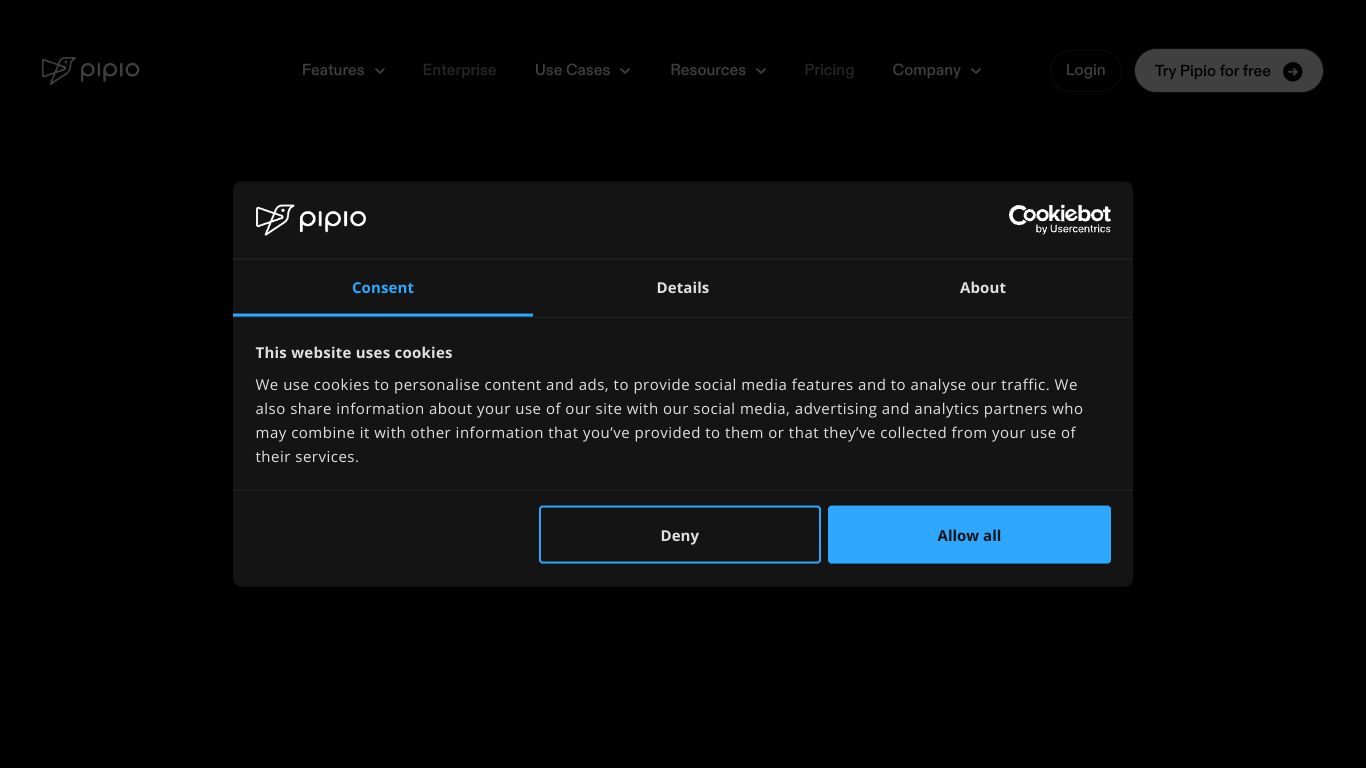
Task: Click the 'This website uses cookies' heading
Action: pyautogui.click(x=354, y=353)
